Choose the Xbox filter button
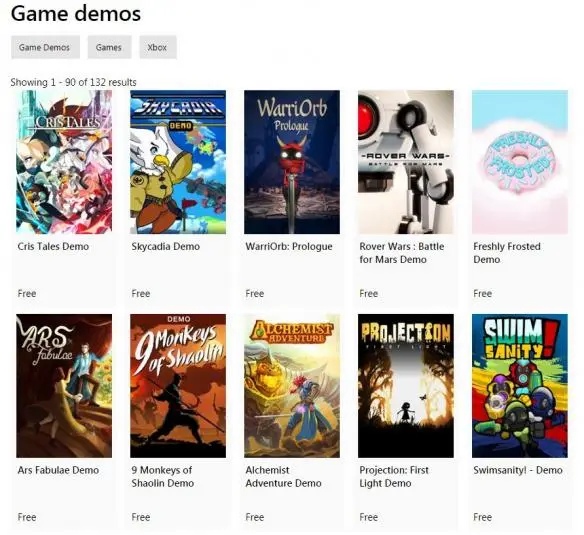 click(158, 47)
